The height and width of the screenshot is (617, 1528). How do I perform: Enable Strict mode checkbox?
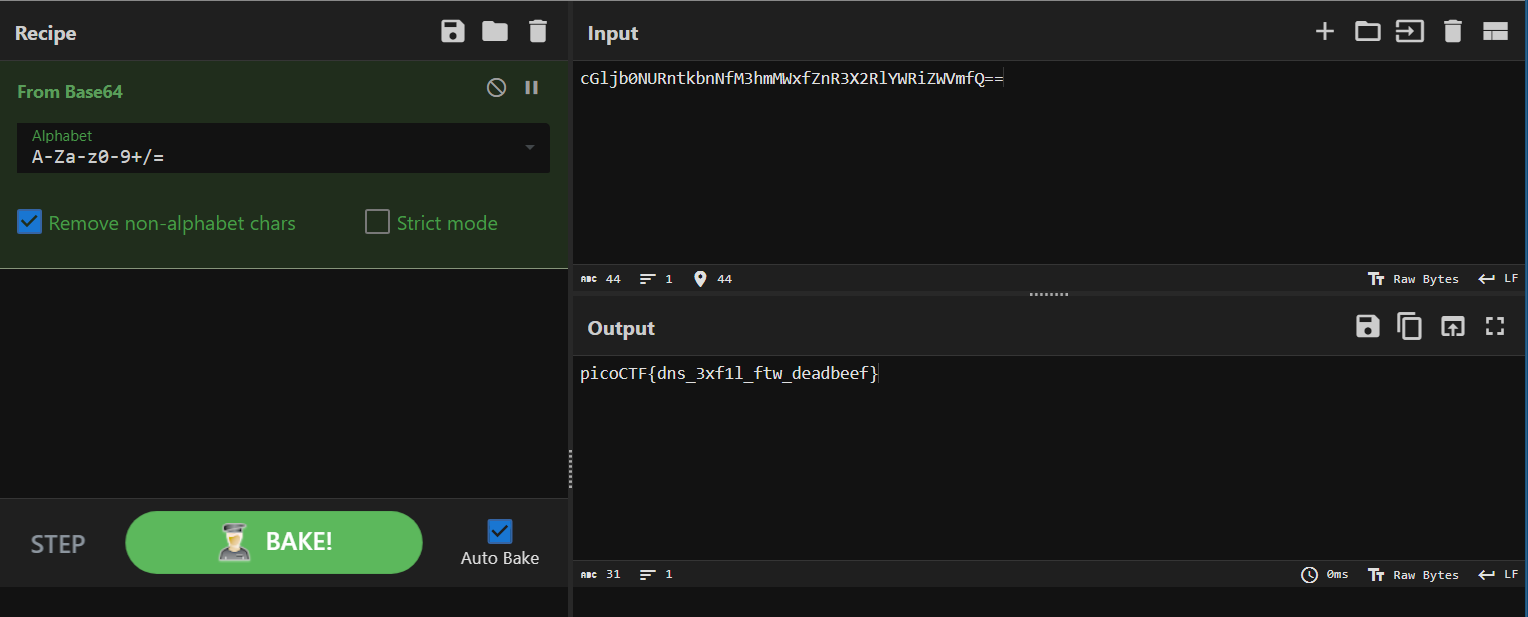(x=377, y=222)
